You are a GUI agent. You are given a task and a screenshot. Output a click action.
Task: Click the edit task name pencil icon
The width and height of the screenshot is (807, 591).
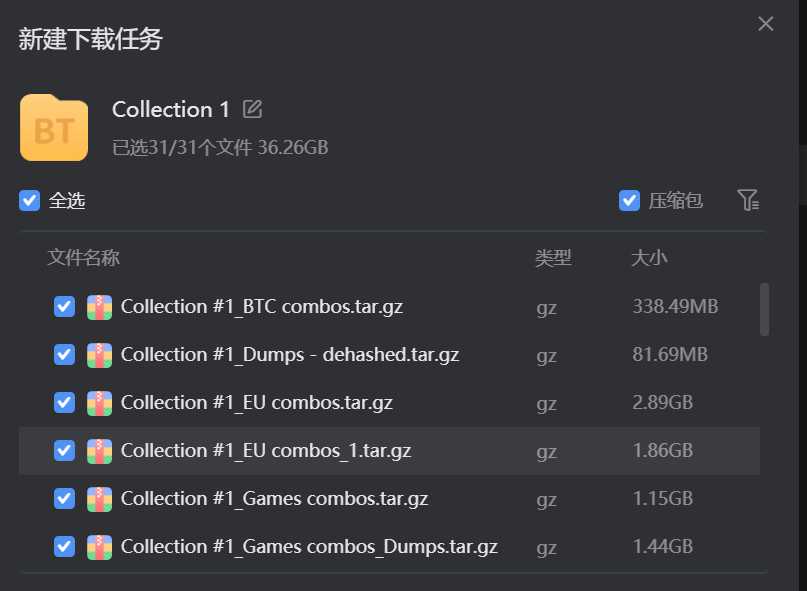252,109
